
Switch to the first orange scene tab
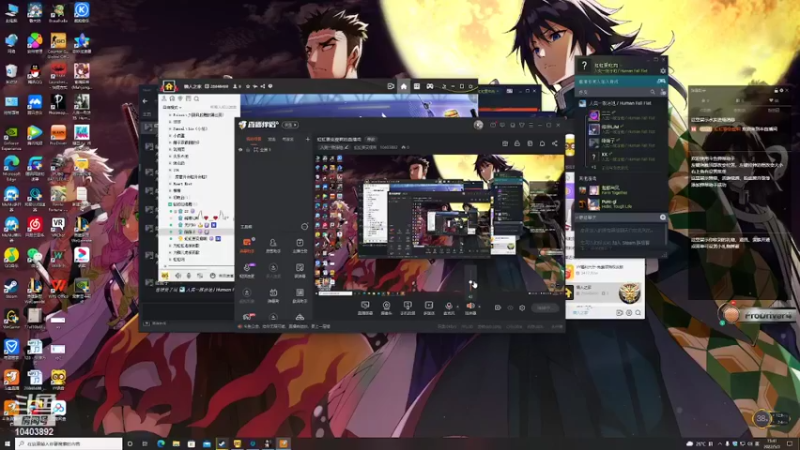(x=254, y=139)
